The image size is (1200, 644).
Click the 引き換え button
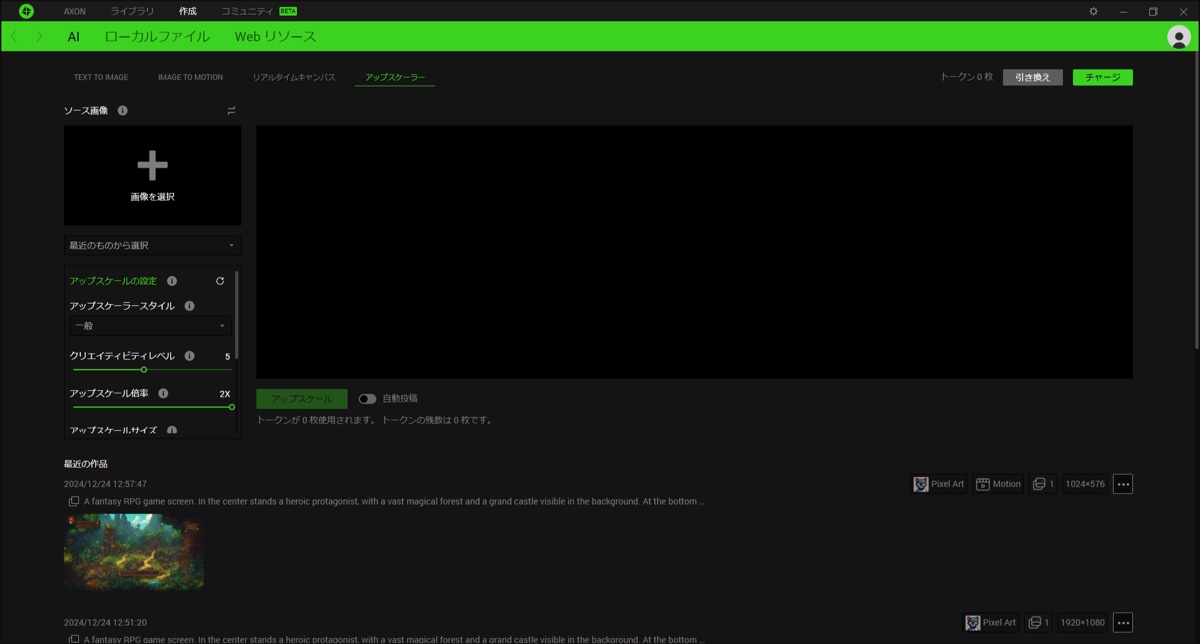pyautogui.click(x=1032, y=77)
